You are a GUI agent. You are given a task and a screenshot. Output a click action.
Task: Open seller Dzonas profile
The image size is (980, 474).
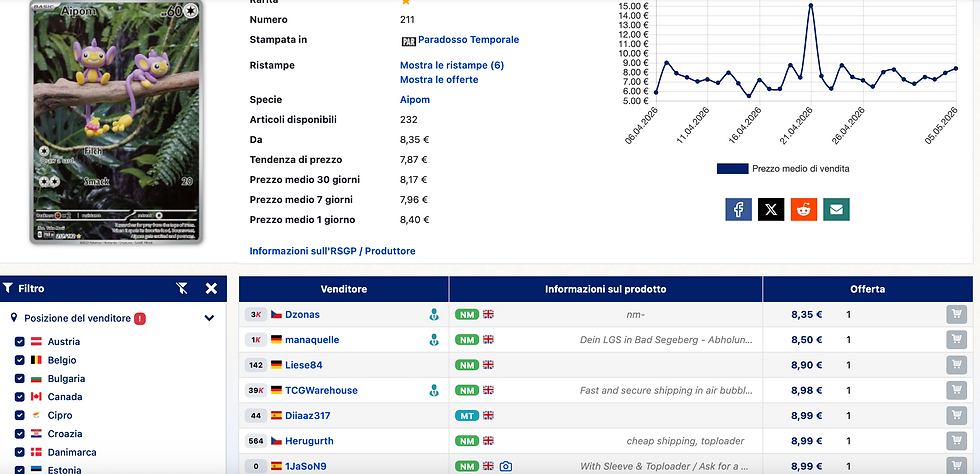point(302,315)
